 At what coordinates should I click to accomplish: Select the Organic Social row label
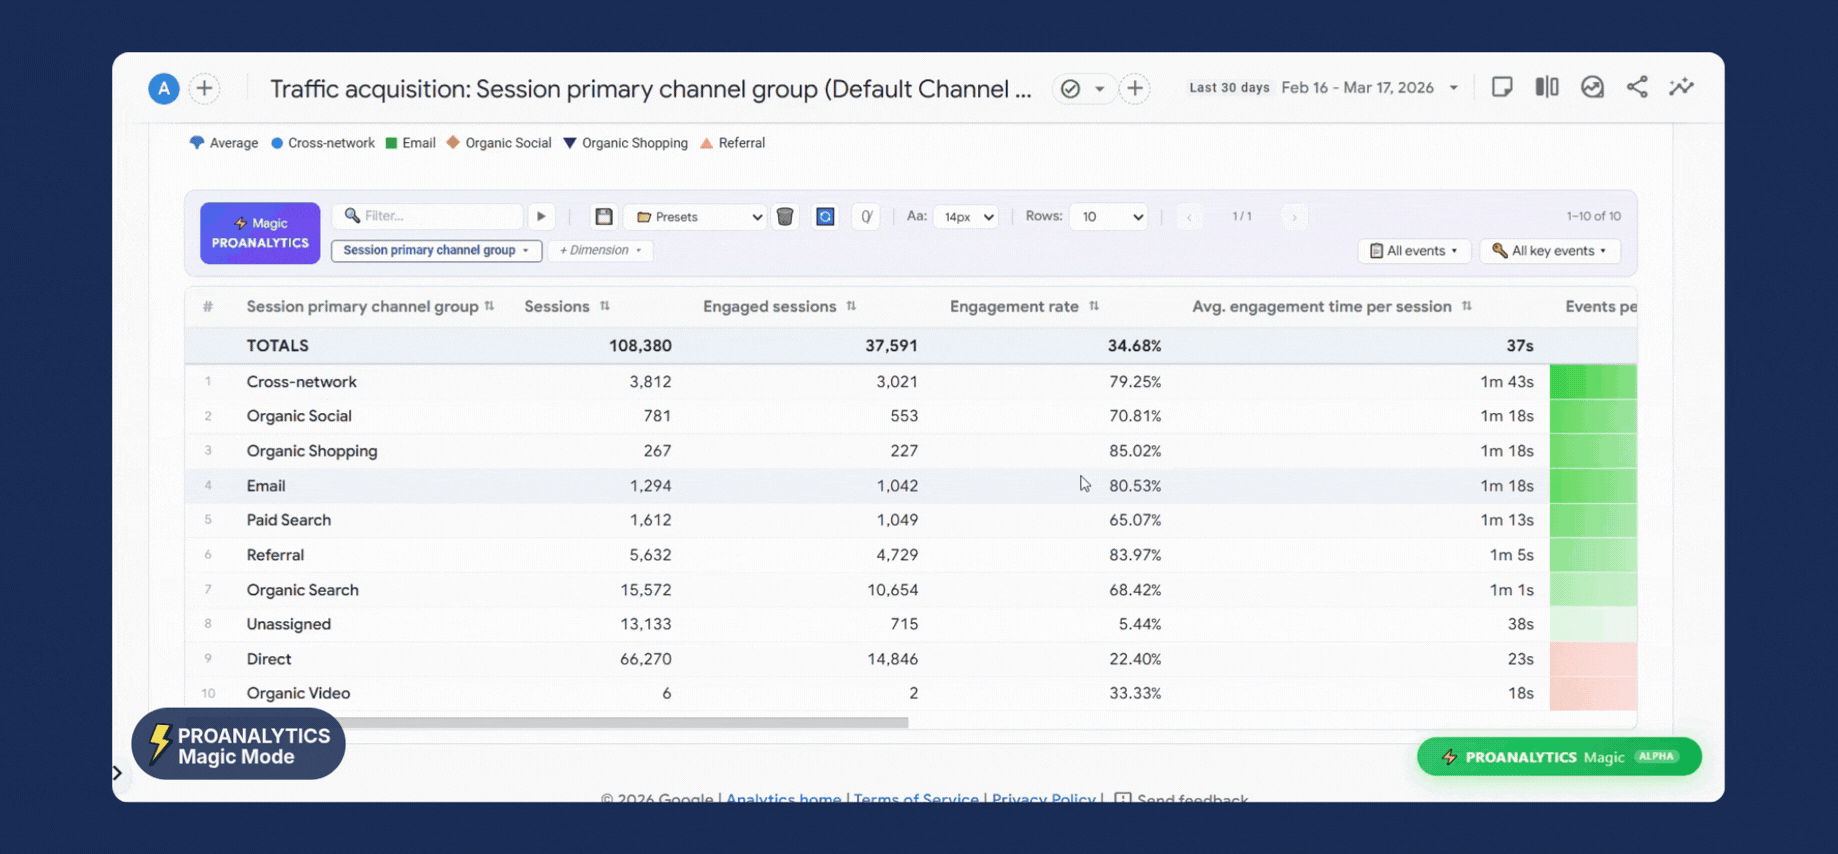coord(299,416)
